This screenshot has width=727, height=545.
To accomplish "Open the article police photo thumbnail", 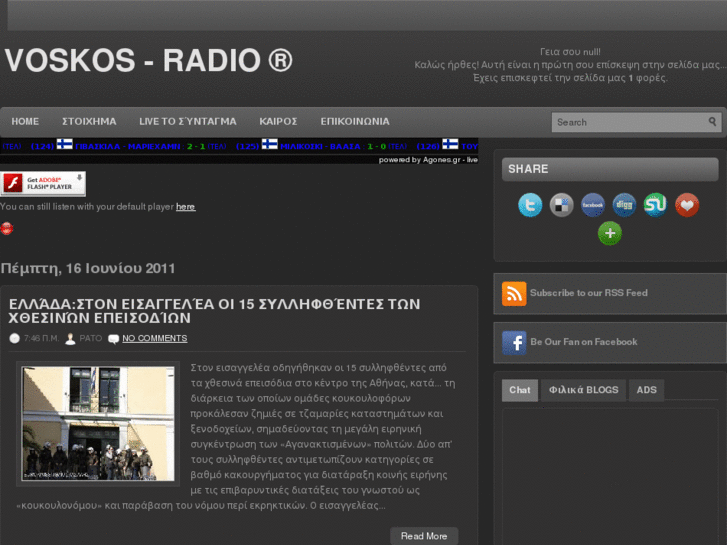I will pos(98,423).
